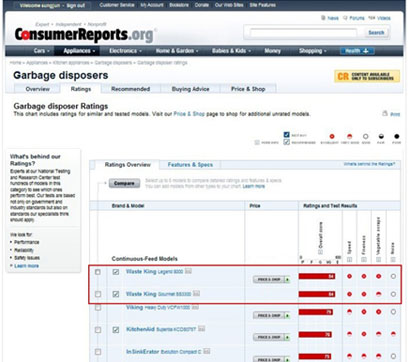Open Waste King Legend 8000 model link
The height and width of the screenshot is (362, 409).
tap(154, 271)
